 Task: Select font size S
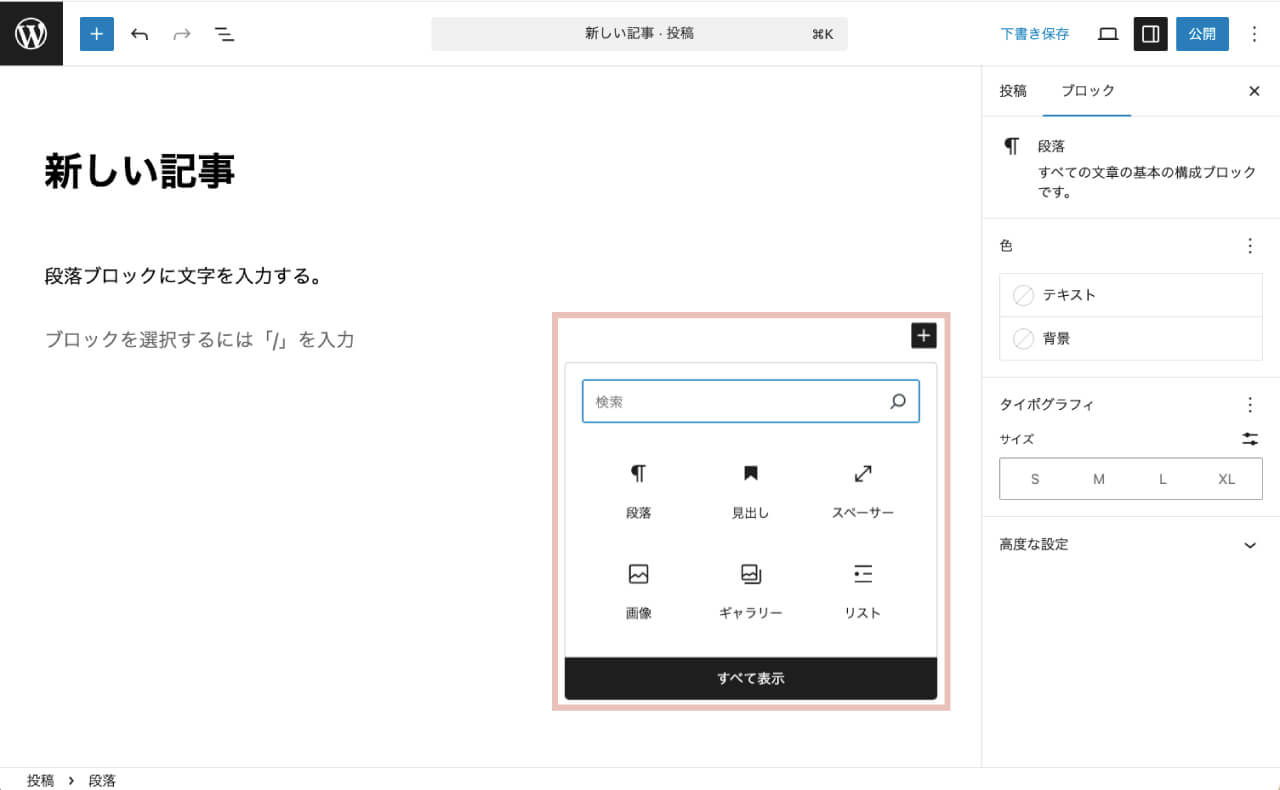click(x=1034, y=478)
